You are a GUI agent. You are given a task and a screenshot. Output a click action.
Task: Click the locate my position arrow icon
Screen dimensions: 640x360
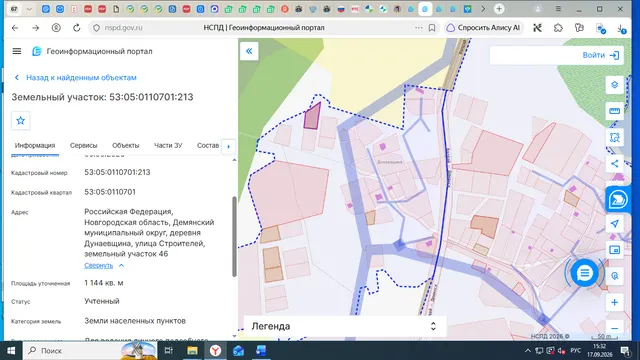click(x=614, y=224)
